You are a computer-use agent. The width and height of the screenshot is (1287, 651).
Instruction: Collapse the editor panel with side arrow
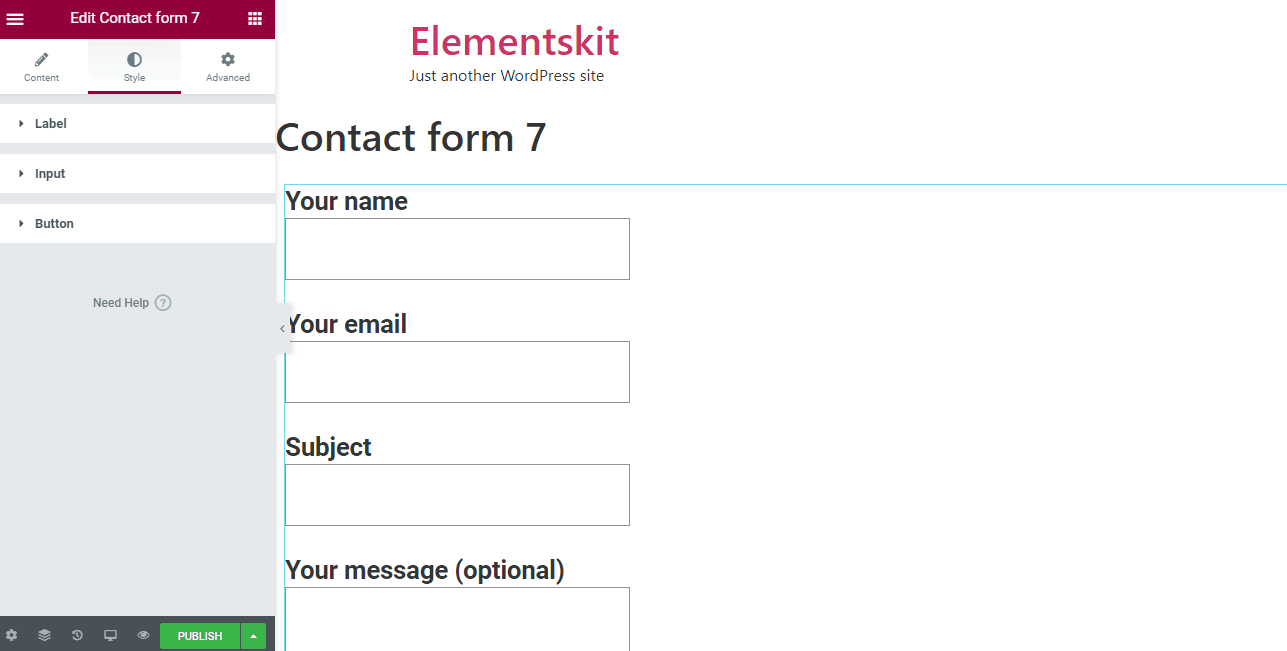click(283, 328)
